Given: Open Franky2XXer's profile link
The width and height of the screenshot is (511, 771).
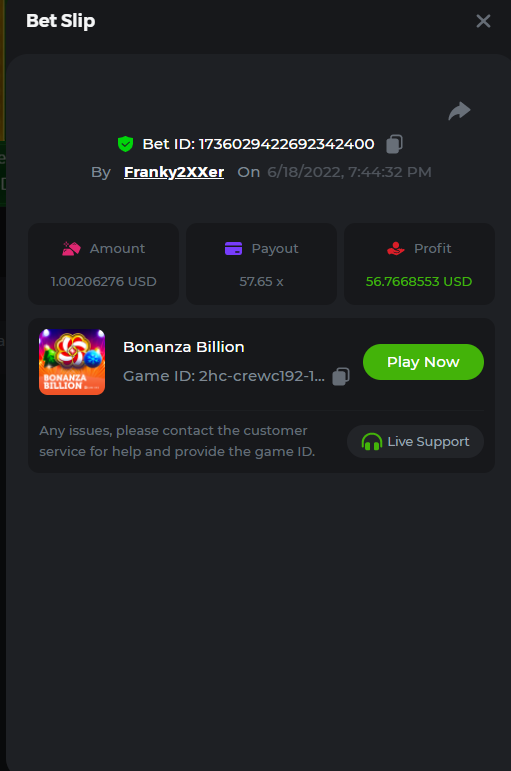Looking at the screenshot, I should coord(174,172).
